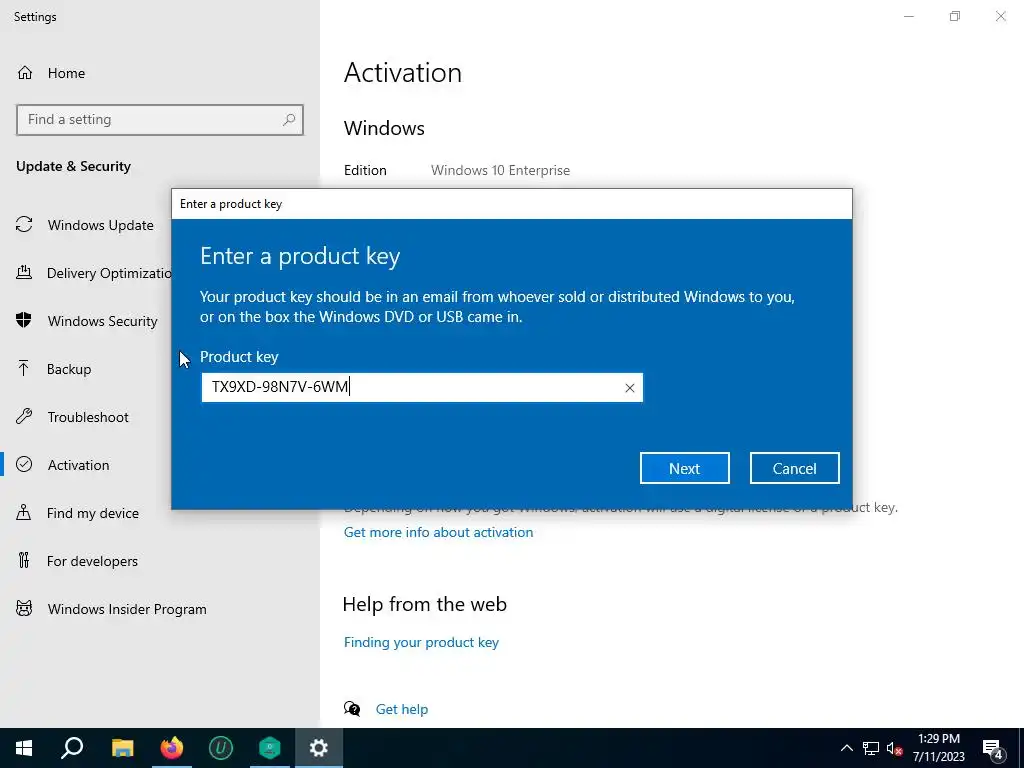Viewport: 1024px width, 768px height.
Task: Click the Update & Security heading
Action: [73, 166]
